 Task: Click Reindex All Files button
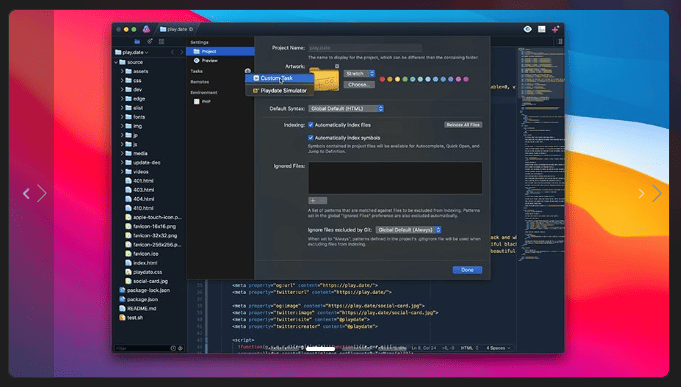pos(463,125)
